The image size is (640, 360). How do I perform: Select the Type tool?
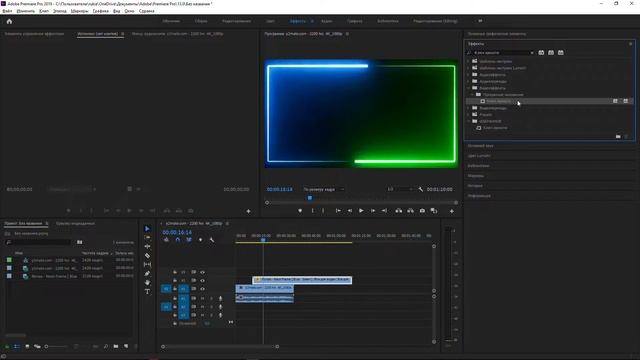pos(147,291)
